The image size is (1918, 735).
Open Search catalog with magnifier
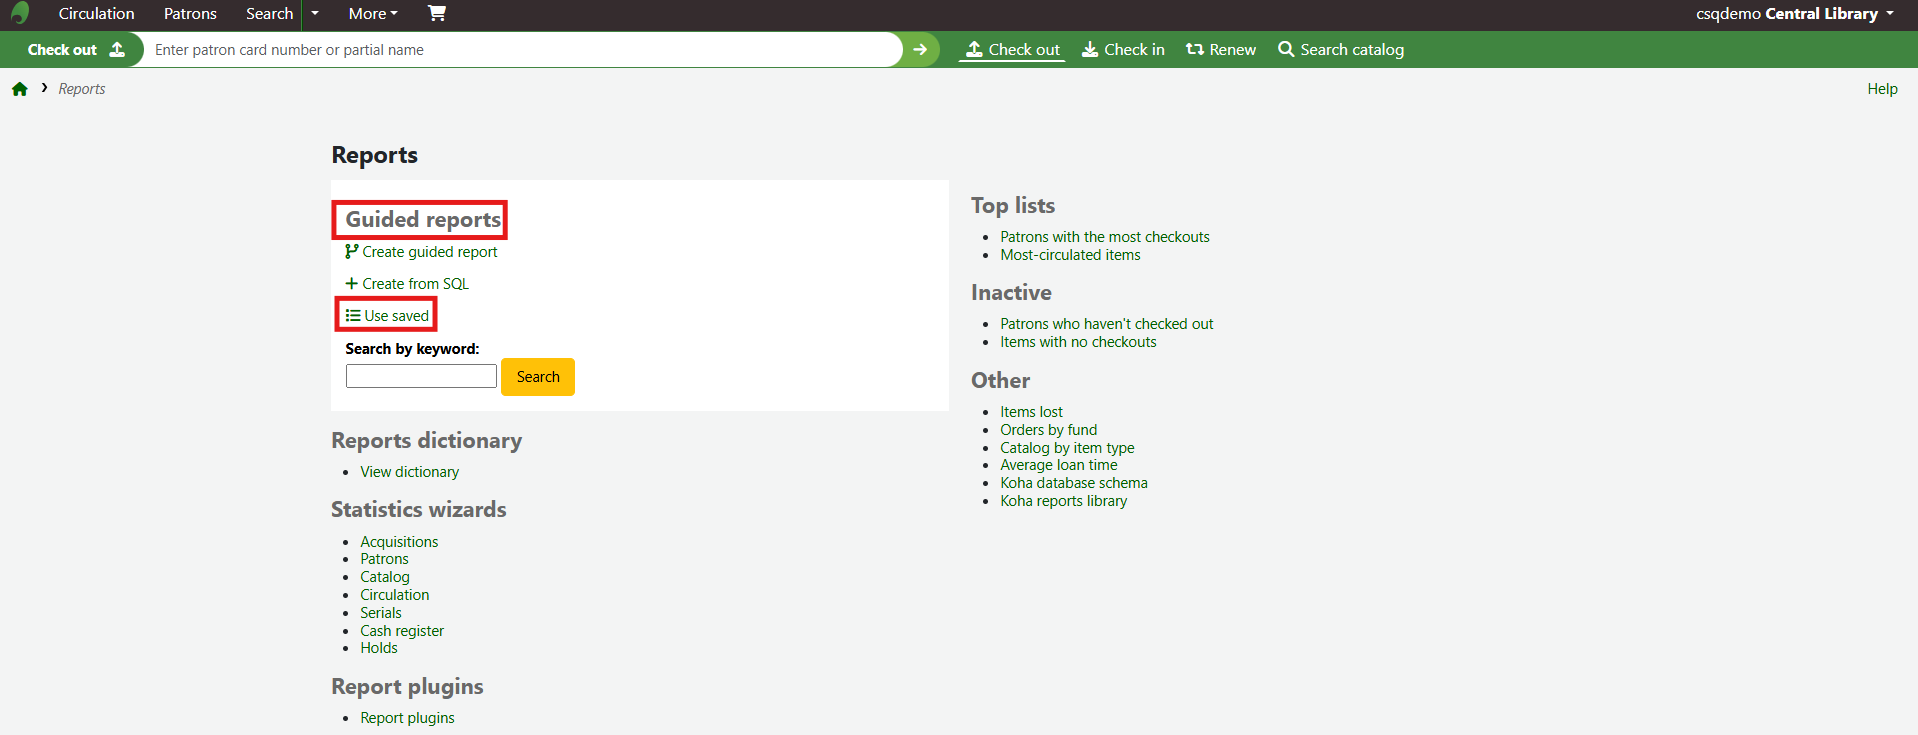[1340, 49]
